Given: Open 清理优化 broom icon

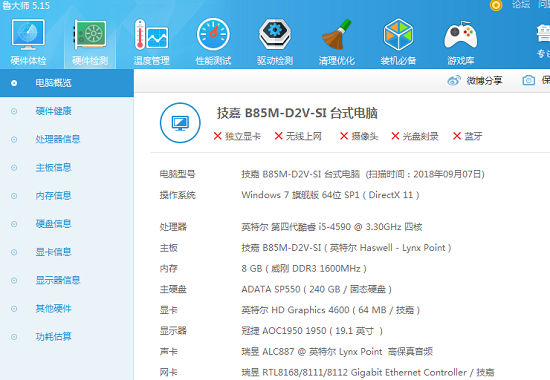Looking at the screenshot, I should (x=337, y=34).
